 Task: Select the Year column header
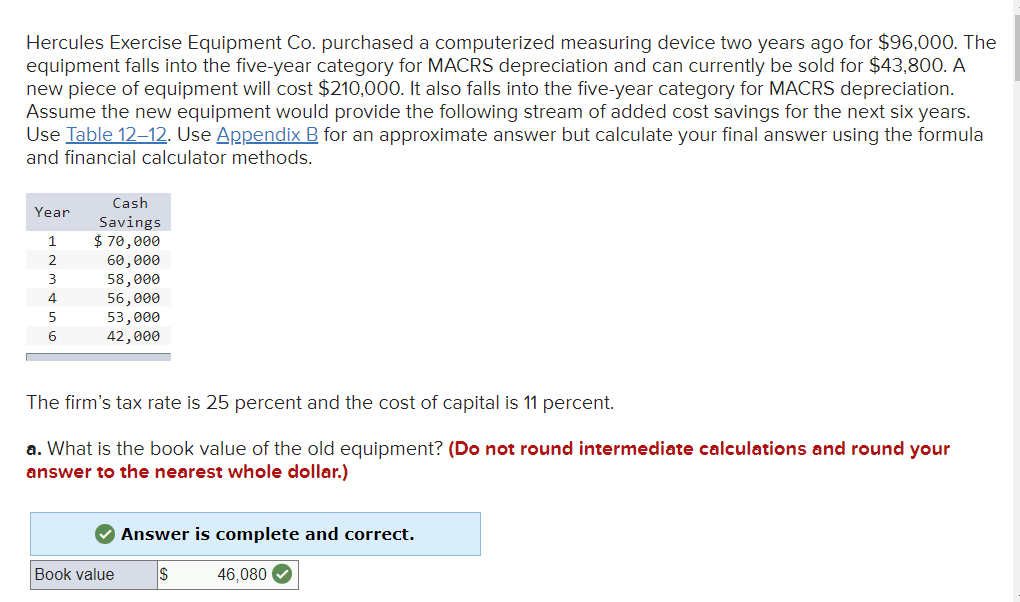click(52, 211)
